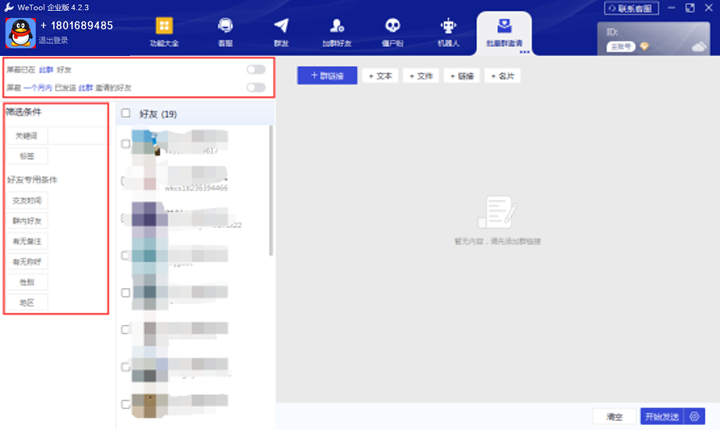Toggle the 屏蔽已在此群好友 switch
The width and height of the screenshot is (720, 433).
(x=256, y=70)
